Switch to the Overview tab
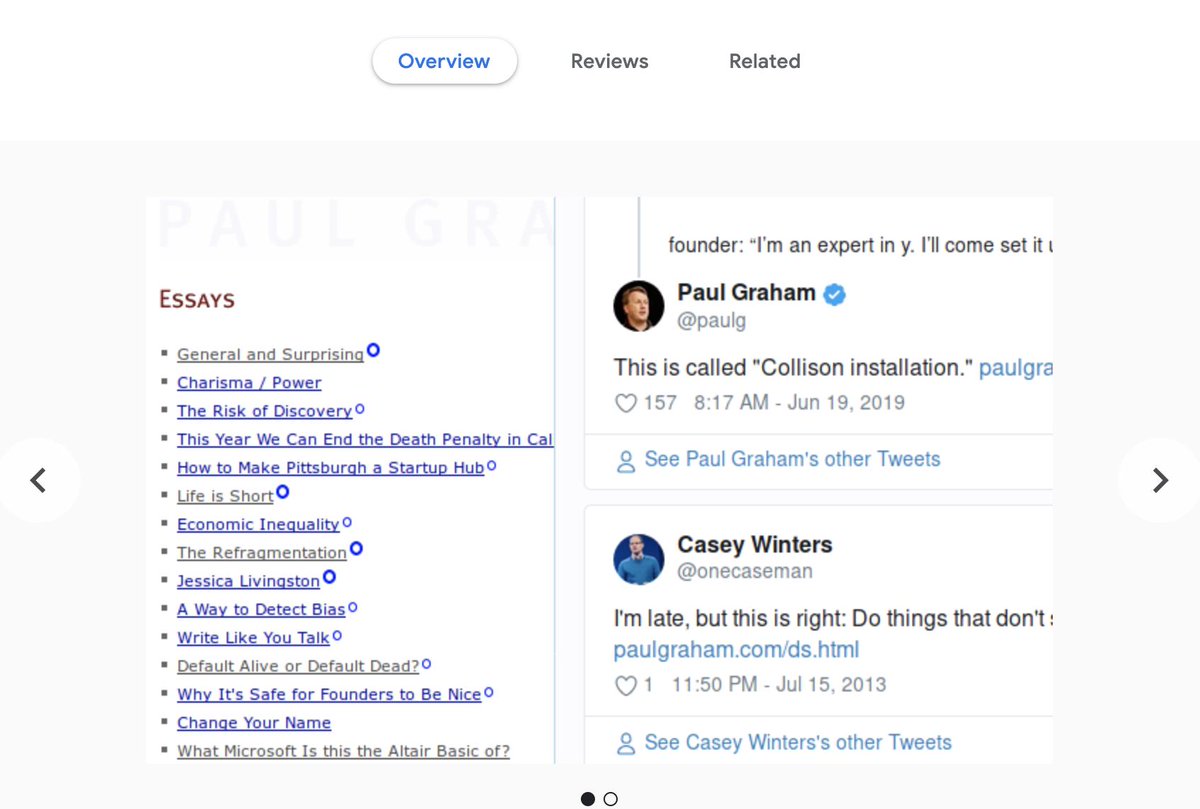 pos(444,61)
